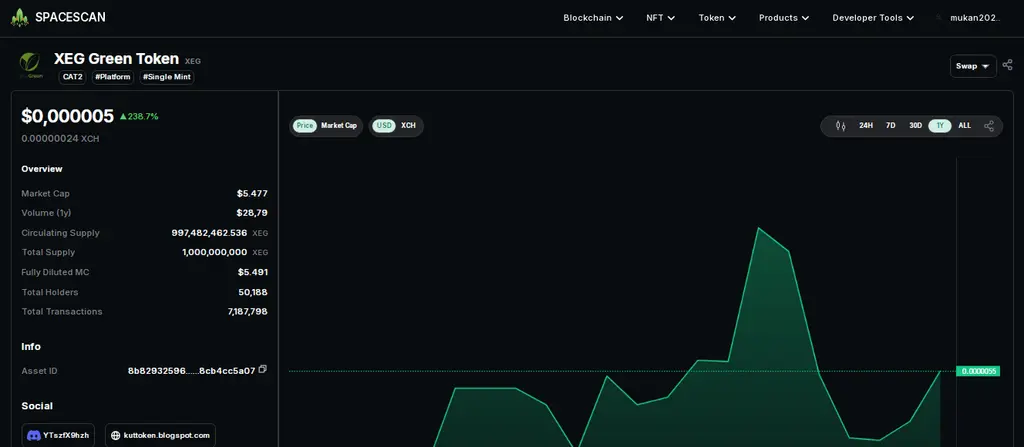This screenshot has width=1024, height=447.
Task: Click the #Single Mint tag
Action: coord(167,77)
